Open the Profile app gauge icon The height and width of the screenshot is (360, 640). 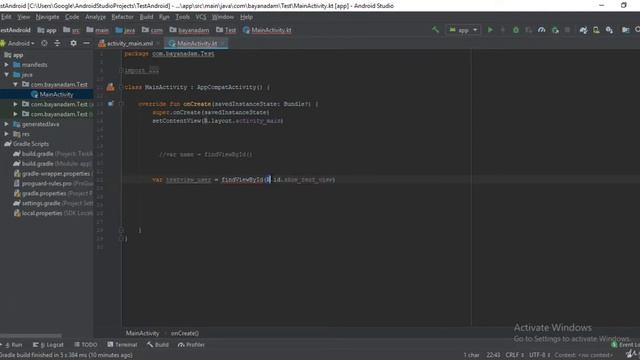click(x=542, y=30)
